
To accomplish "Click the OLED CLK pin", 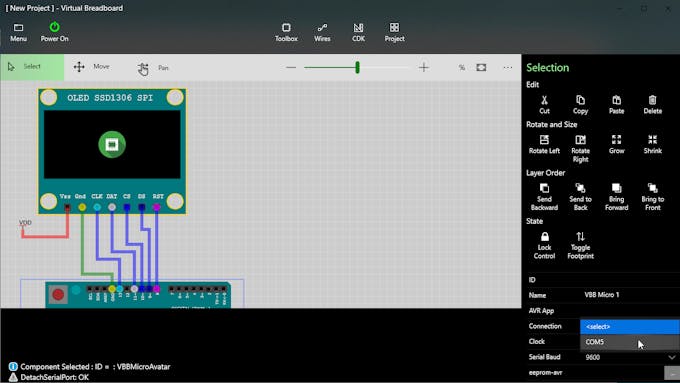I will point(97,207).
